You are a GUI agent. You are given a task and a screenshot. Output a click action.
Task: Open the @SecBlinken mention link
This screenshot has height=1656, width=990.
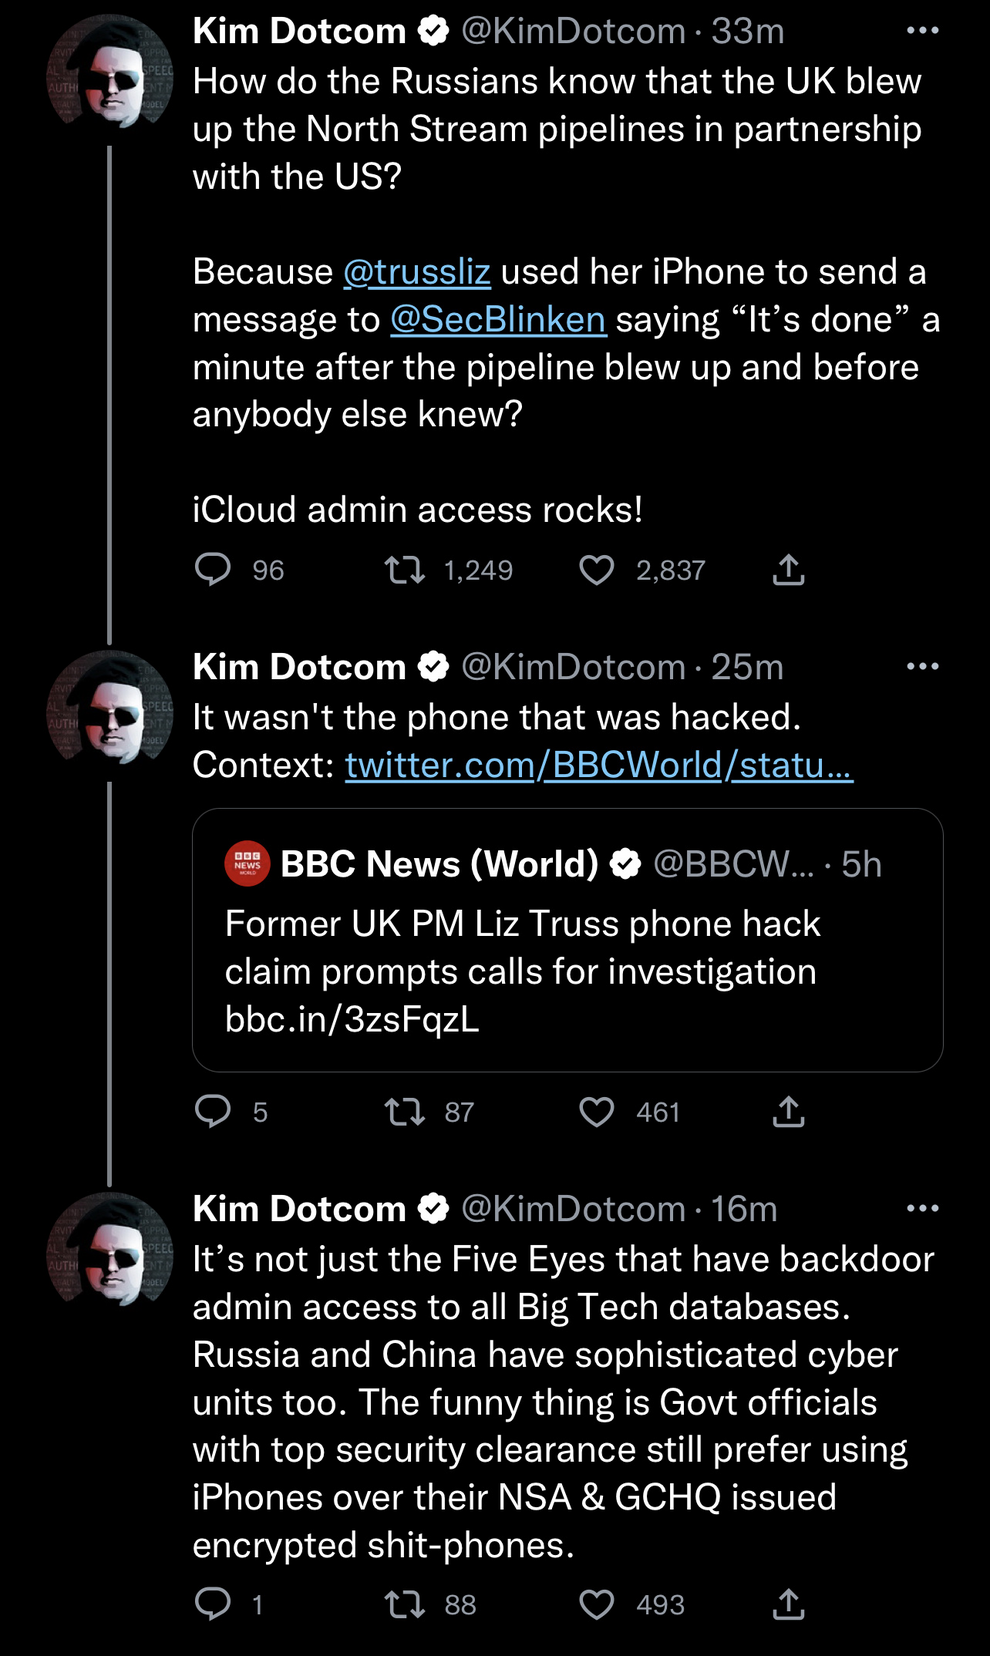(498, 320)
